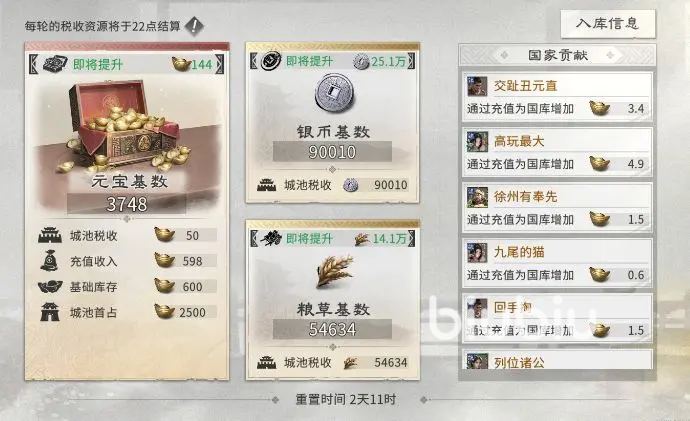Click the 元宝基数 value 3748
The image size is (690, 421).
[x=127, y=204]
